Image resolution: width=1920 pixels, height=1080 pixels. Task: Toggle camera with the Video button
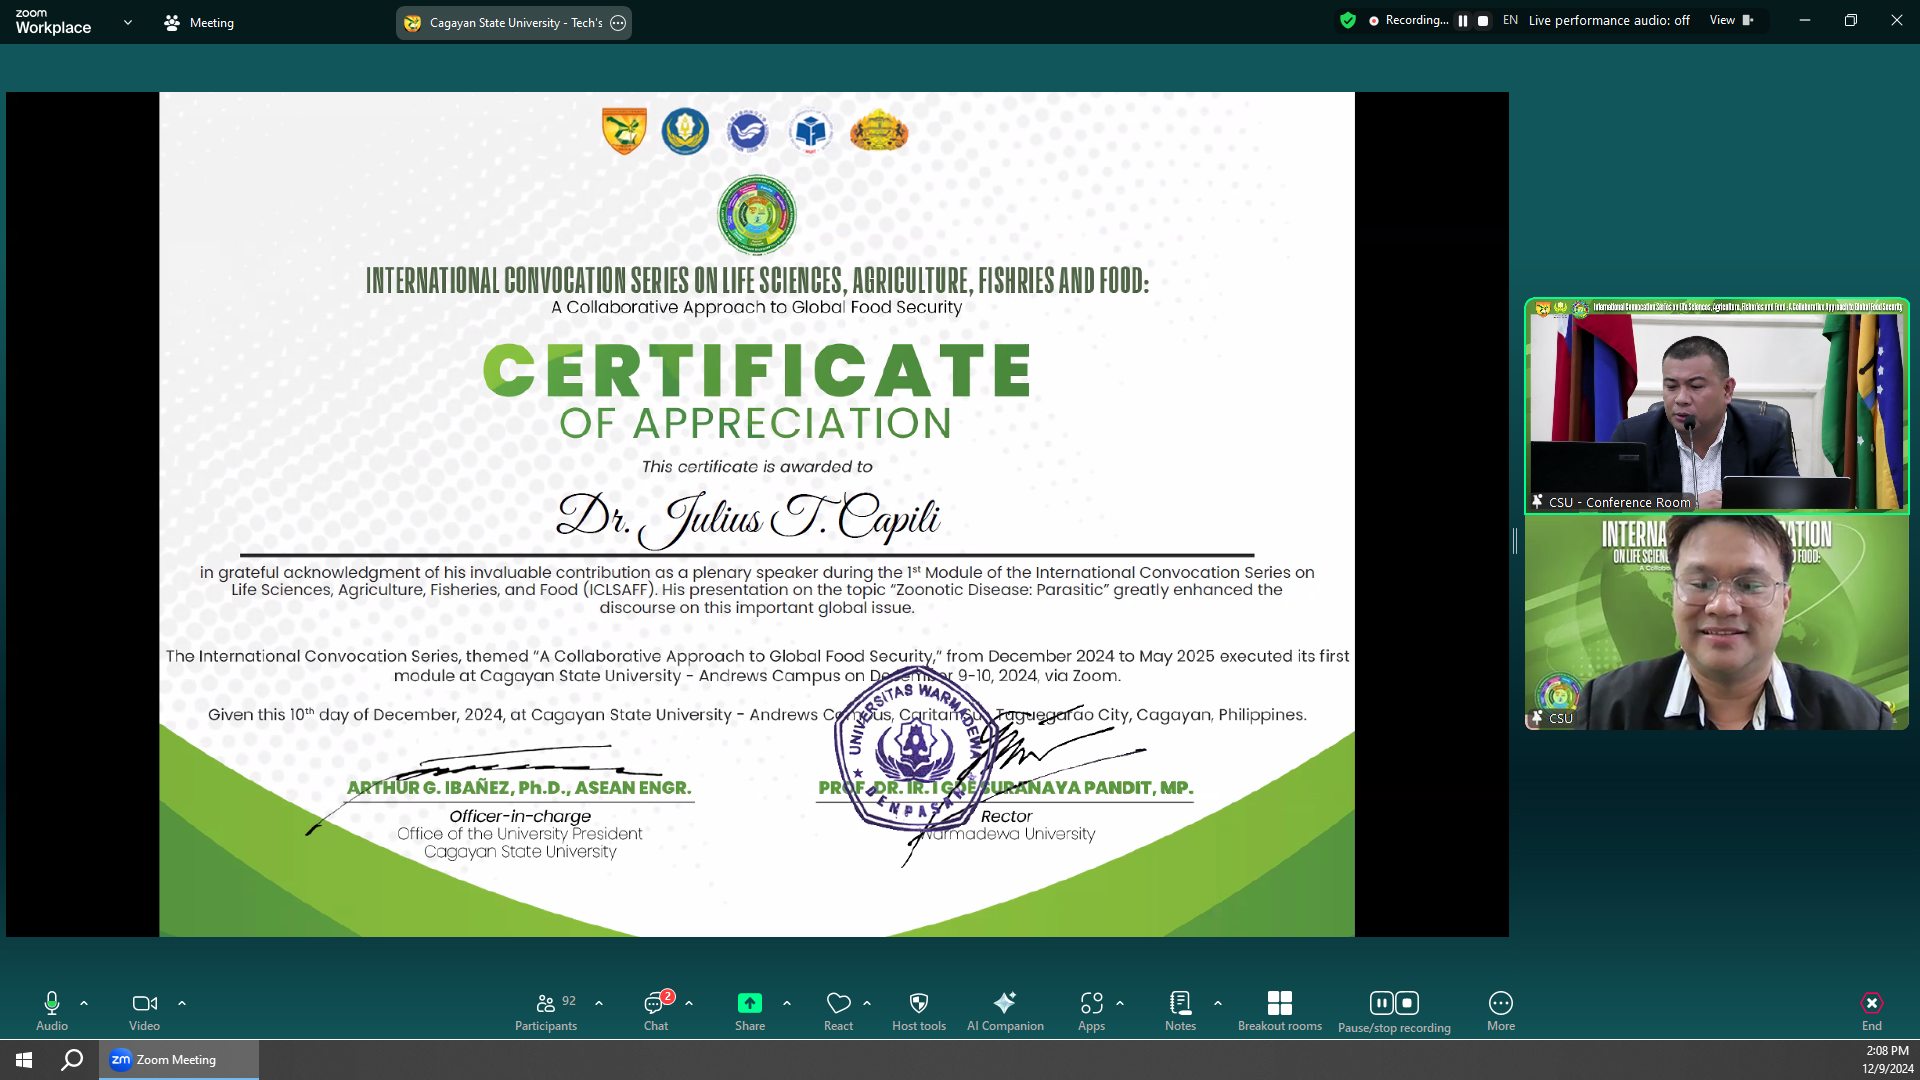(144, 1004)
